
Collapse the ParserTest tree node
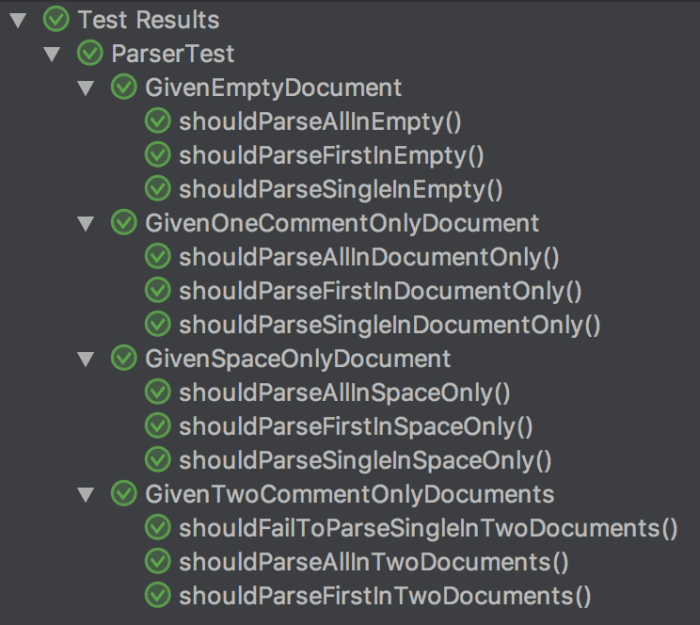(52, 54)
